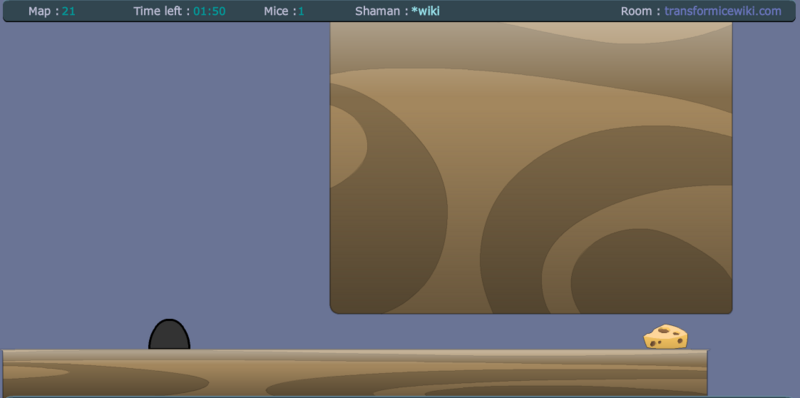The height and width of the screenshot is (398, 800).
Task: Click the Map number 21
Action: [x=68, y=11]
